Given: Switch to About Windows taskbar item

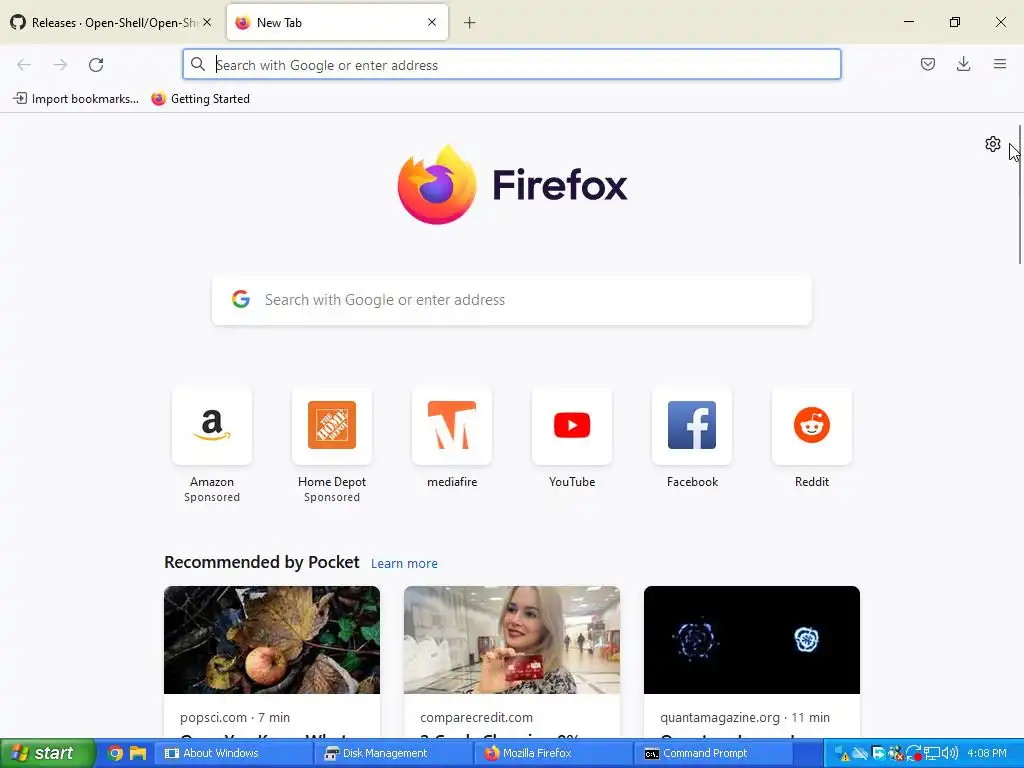Looking at the screenshot, I should 233,754.
